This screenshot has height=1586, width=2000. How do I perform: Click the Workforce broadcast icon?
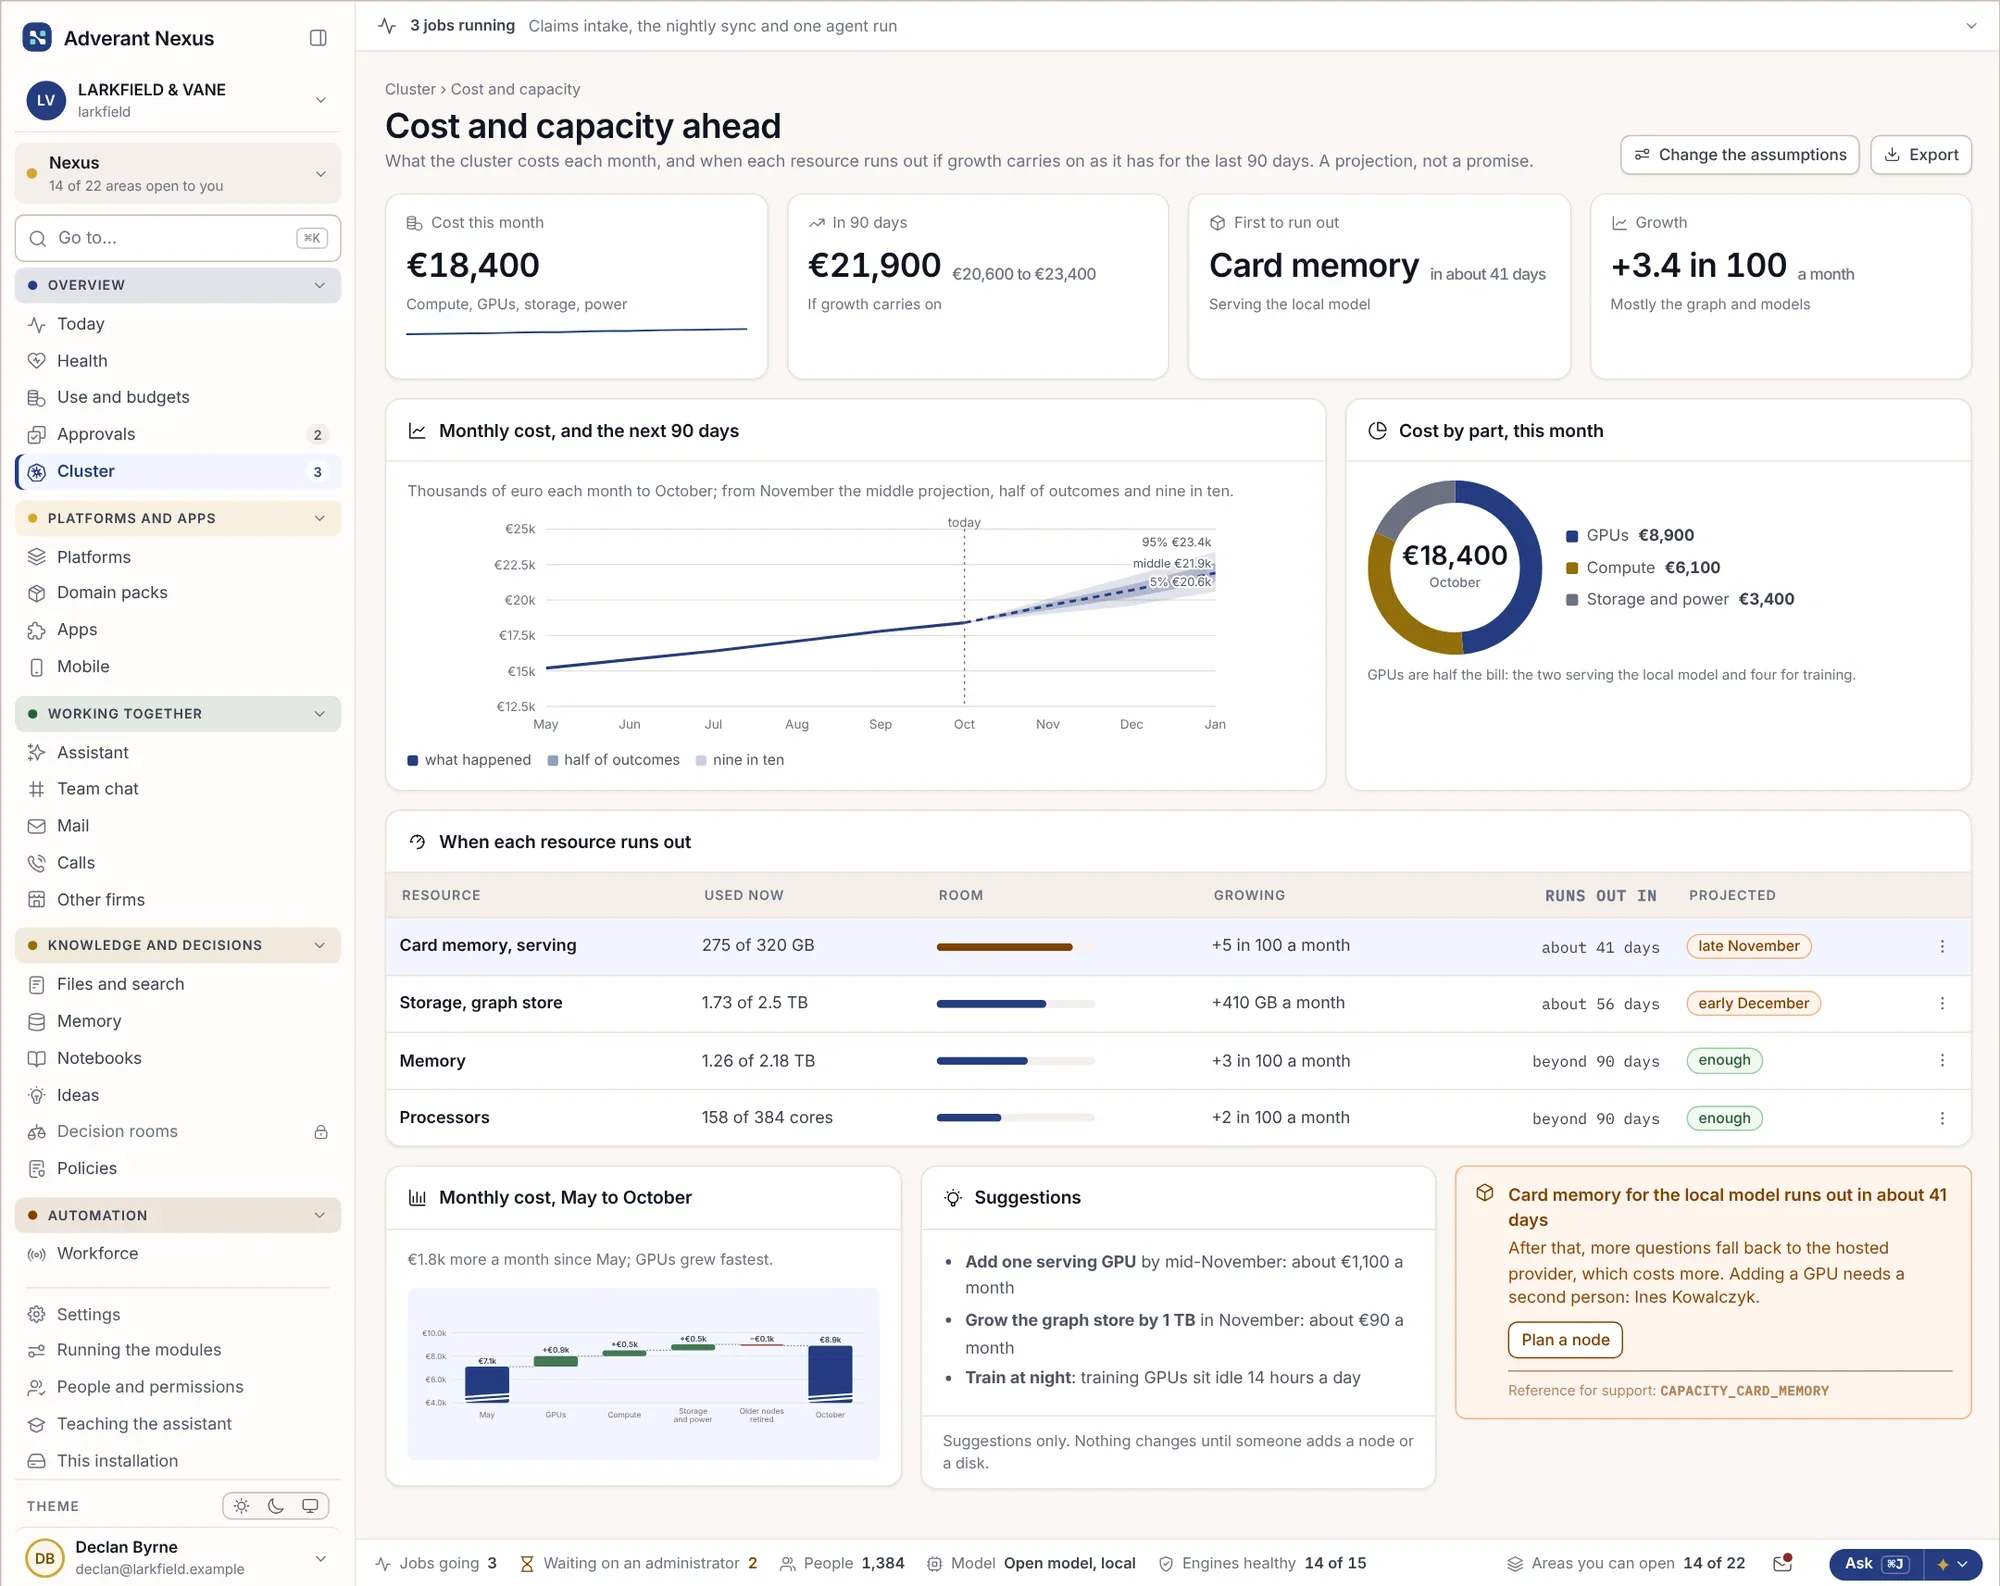37,1254
